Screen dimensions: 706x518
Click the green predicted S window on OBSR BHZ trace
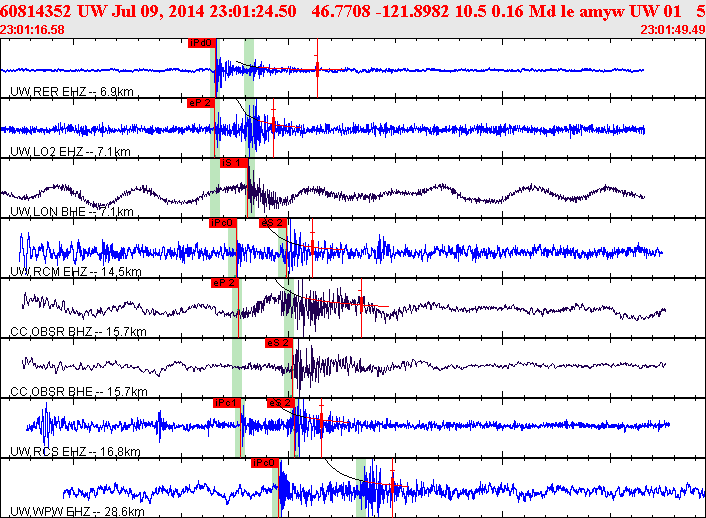[x=289, y=308]
